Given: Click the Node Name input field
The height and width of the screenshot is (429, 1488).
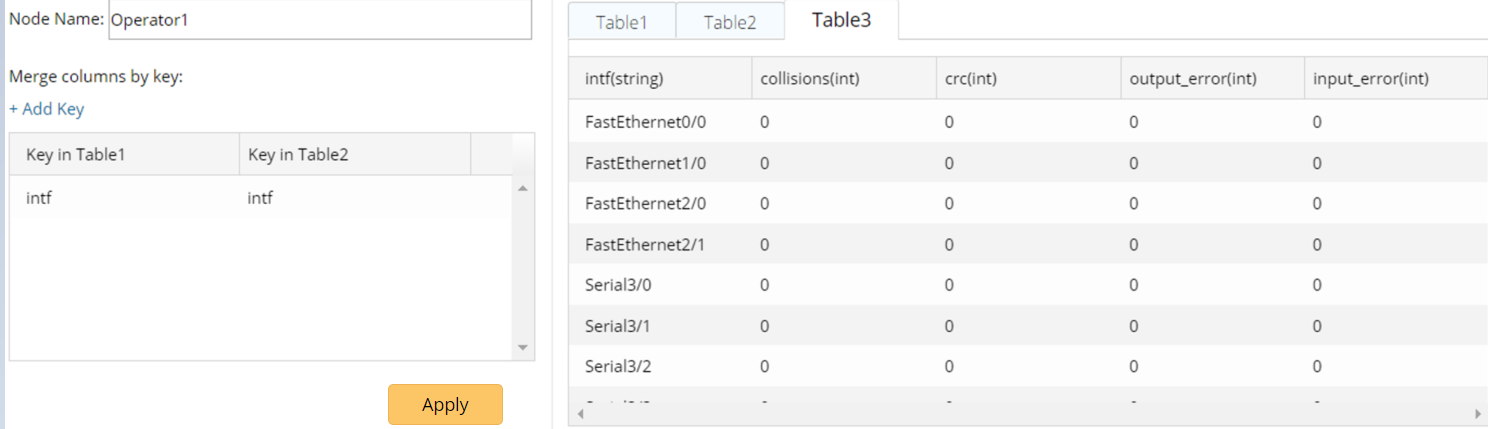Looking at the screenshot, I should (x=320, y=19).
